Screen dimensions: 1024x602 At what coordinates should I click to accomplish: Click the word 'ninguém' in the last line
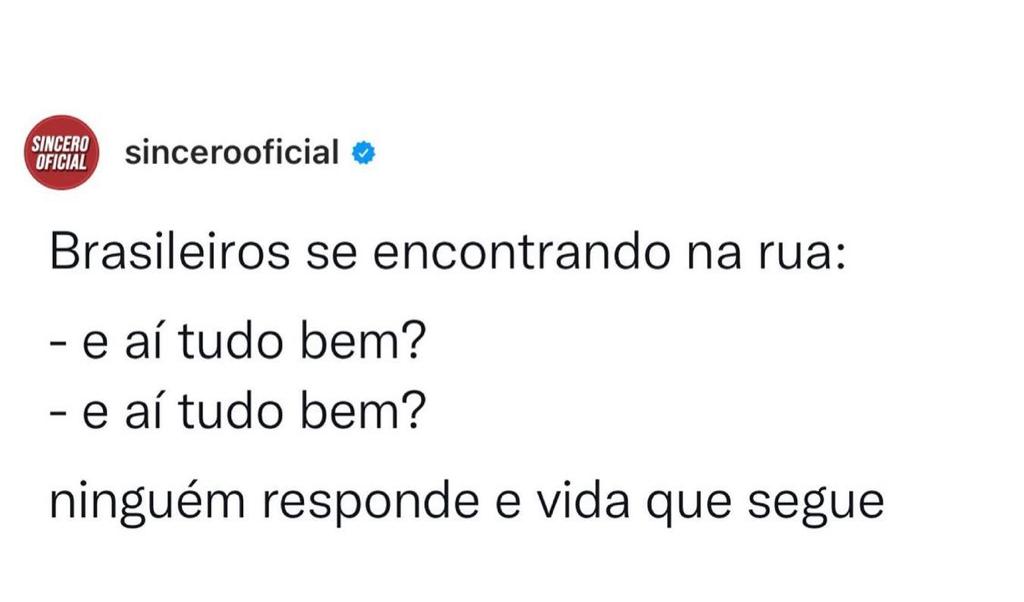(148, 503)
